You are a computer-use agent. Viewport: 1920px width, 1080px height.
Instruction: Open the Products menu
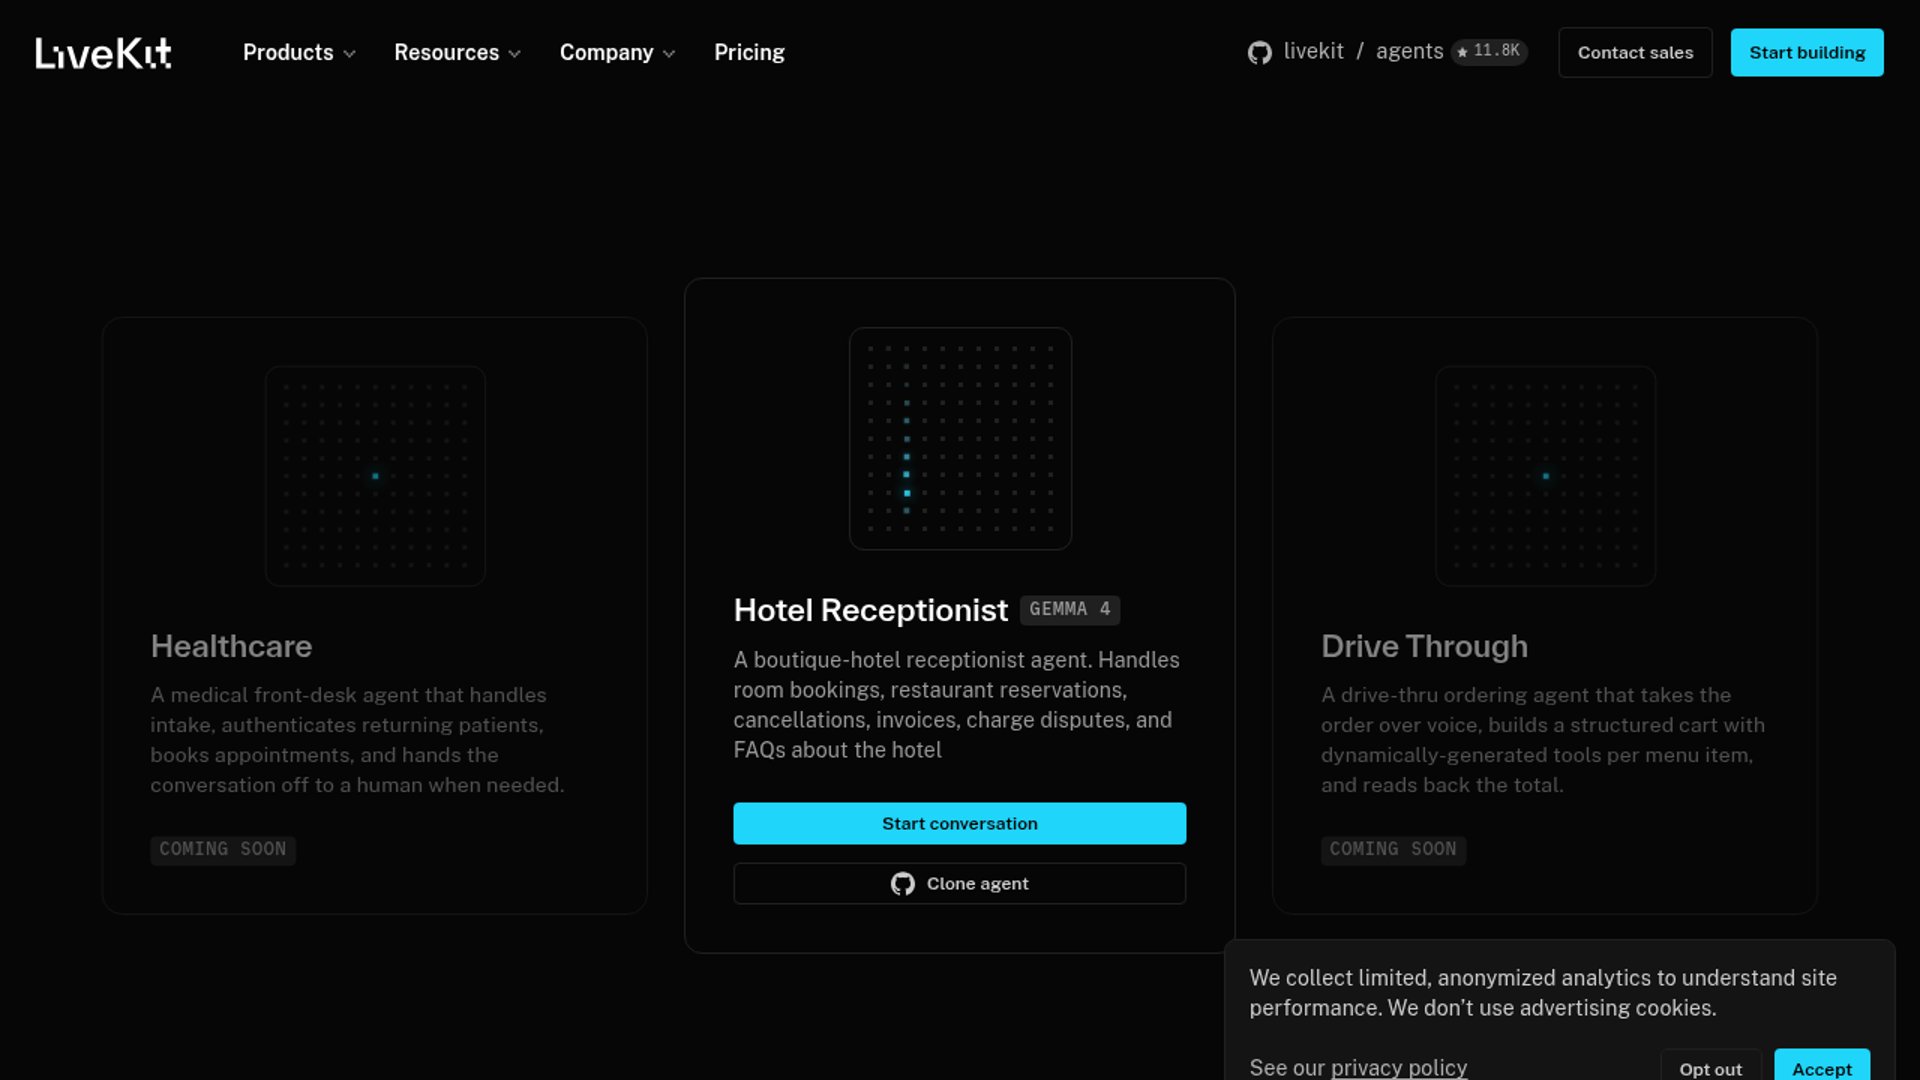click(x=299, y=53)
